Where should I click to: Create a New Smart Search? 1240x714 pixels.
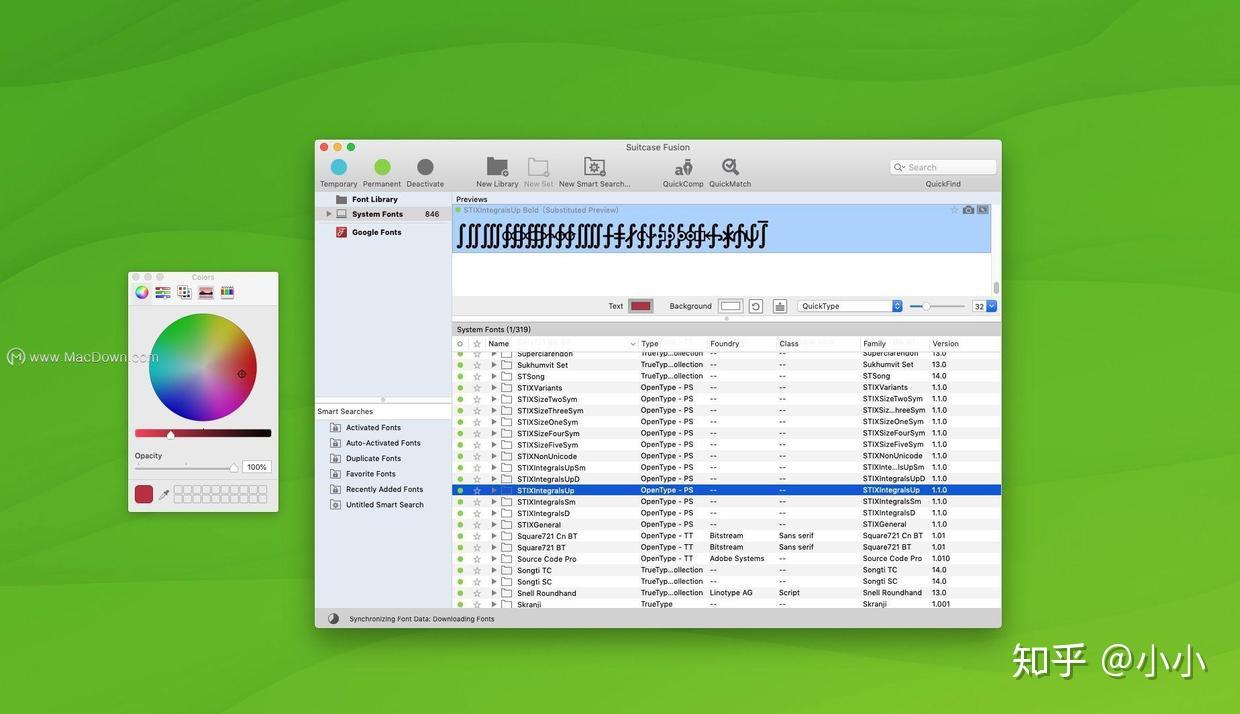(x=594, y=167)
